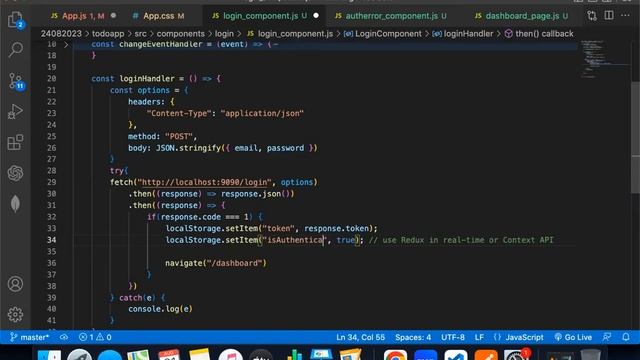Viewport: 640px width, 360px height.
Task: Open Google Chrome from the Dock
Action: click(x=395, y=355)
